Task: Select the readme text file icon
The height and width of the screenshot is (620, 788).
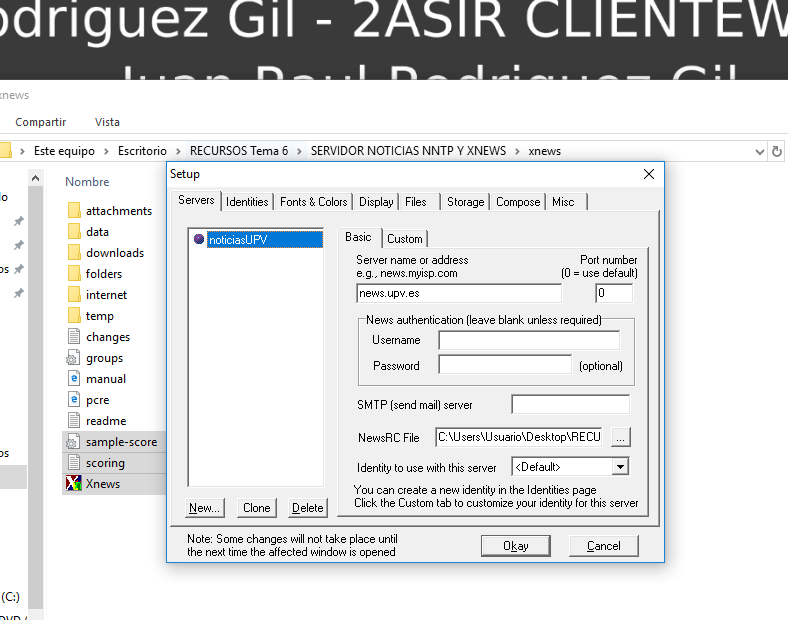Action: [x=74, y=420]
